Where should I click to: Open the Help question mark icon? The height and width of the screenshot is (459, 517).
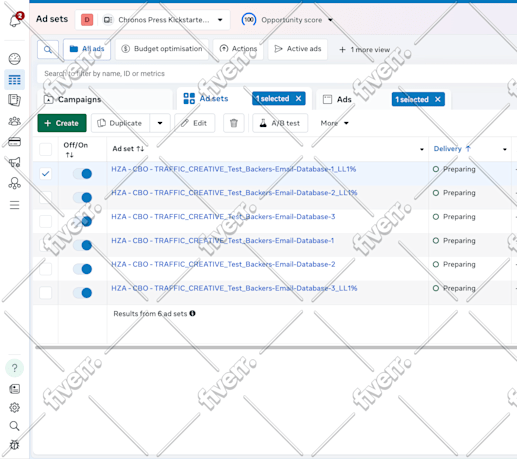pos(14,368)
